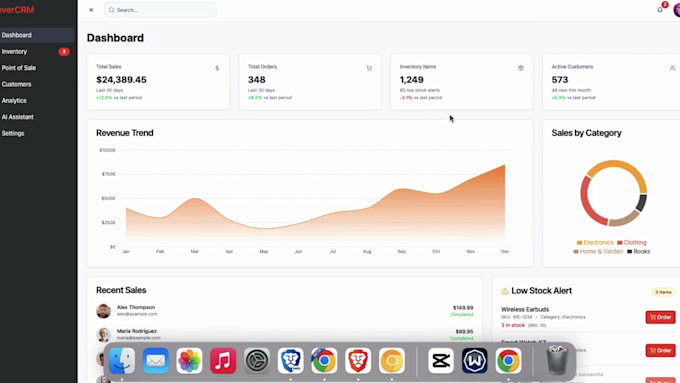Screen dimensions: 680x383
Task: Click the 3 items badge in Low Stock Alert
Action: point(663,292)
